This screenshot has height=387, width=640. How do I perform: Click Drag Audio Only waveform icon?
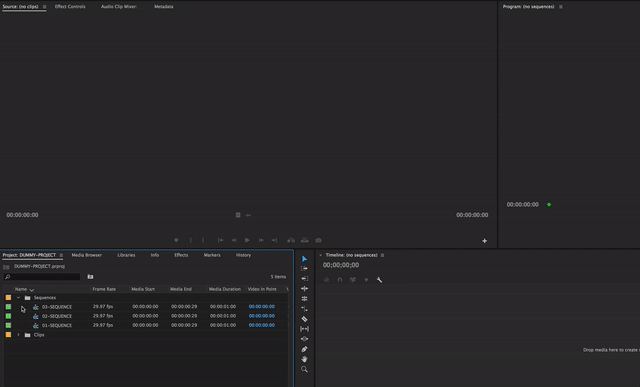coord(248,215)
